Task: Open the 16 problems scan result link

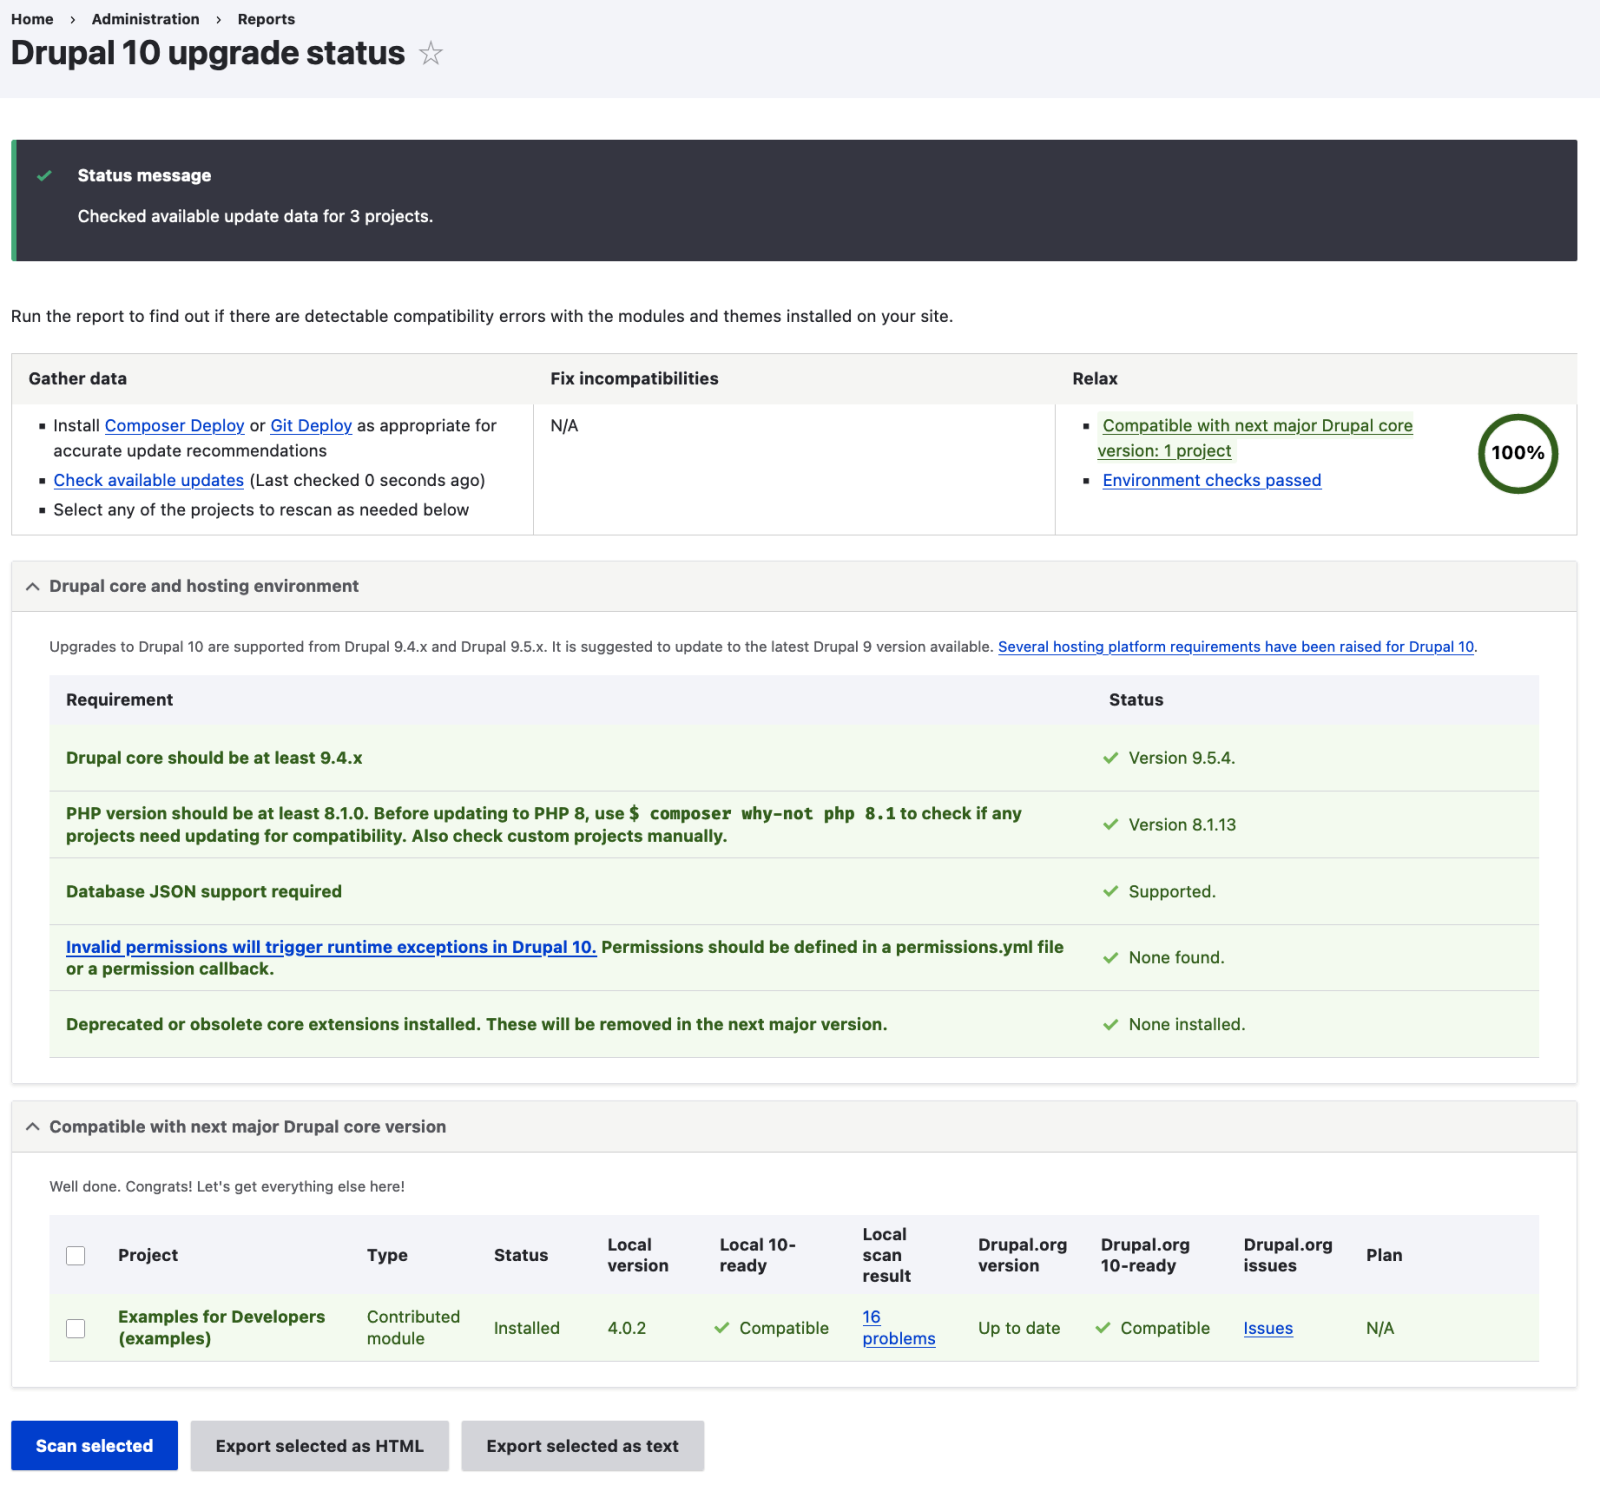Action: pyautogui.click(x=897, y=1328)
